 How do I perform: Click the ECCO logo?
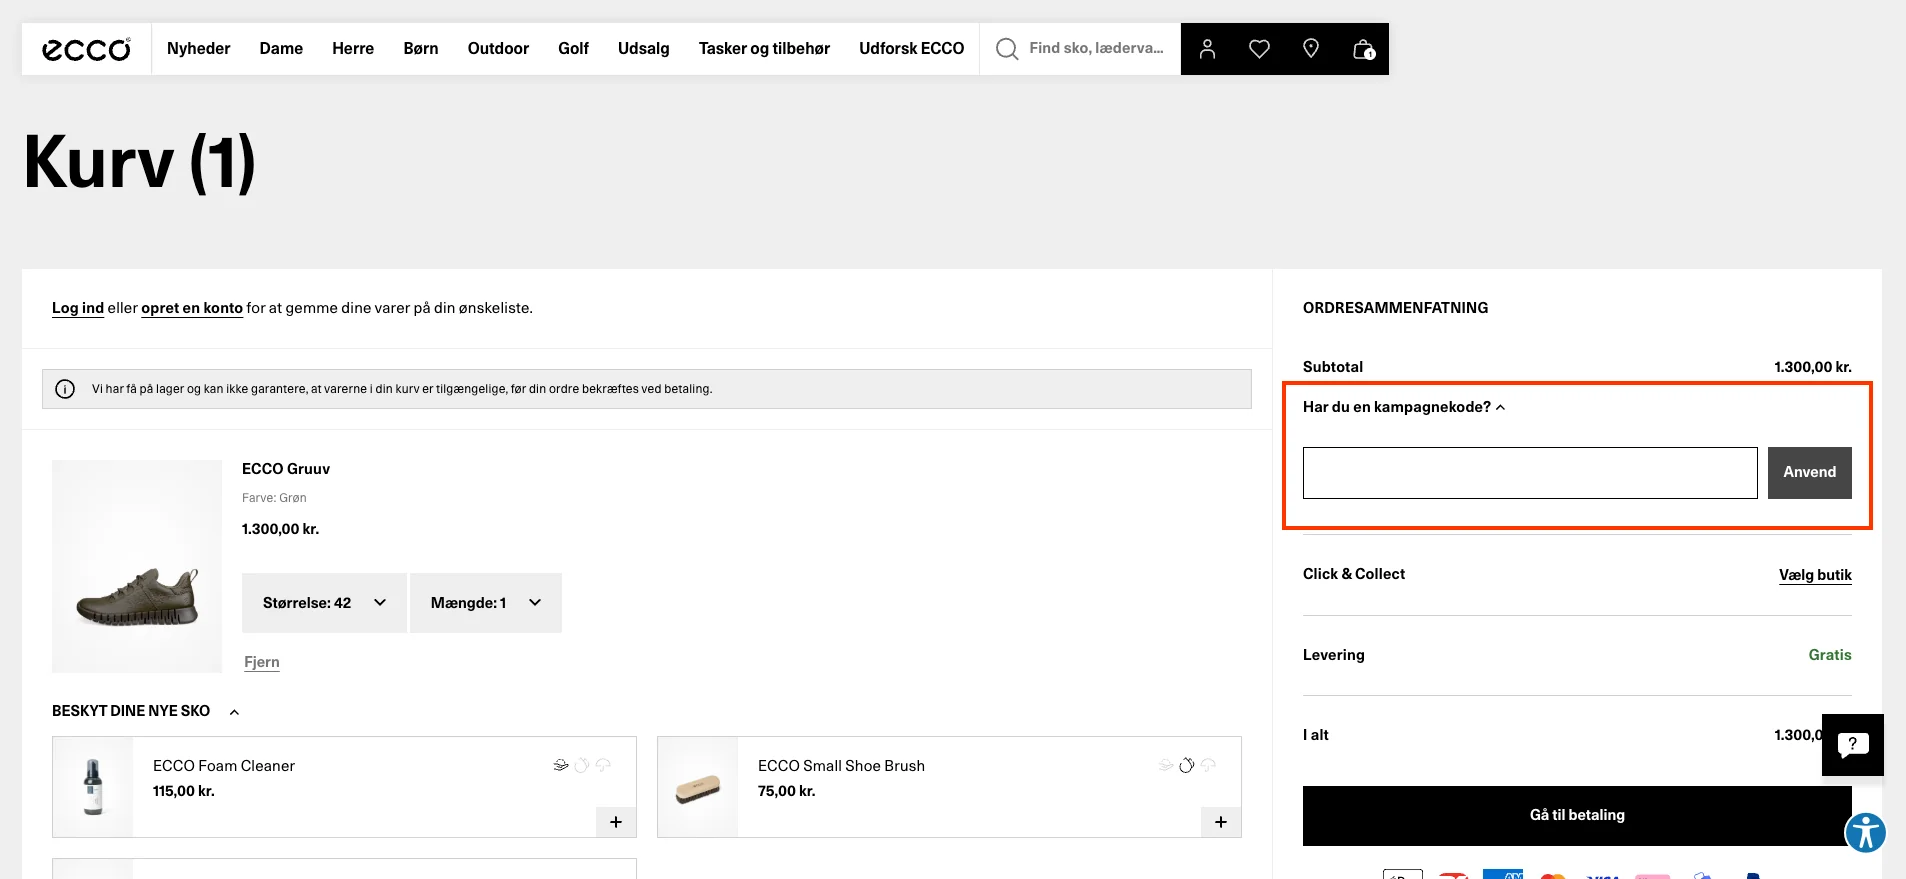(x=86, y=49)
